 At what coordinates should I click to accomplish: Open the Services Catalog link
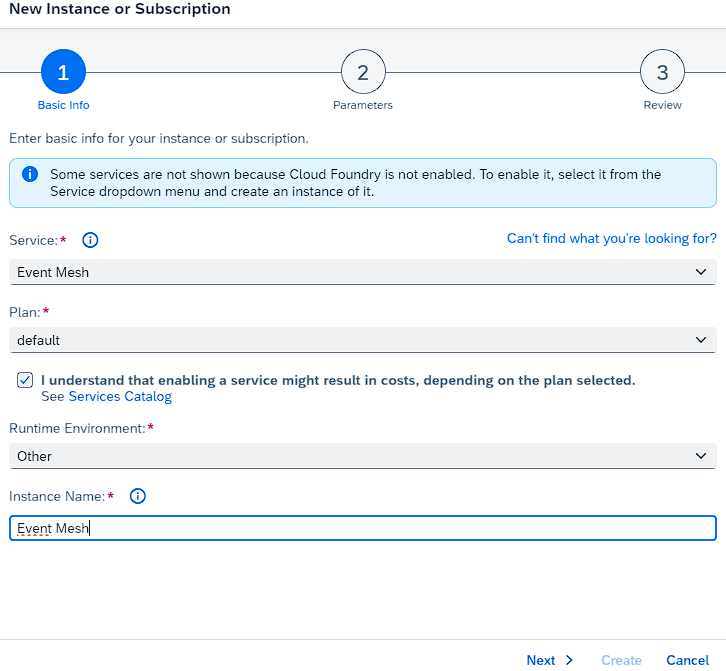(x=120, y=397)
